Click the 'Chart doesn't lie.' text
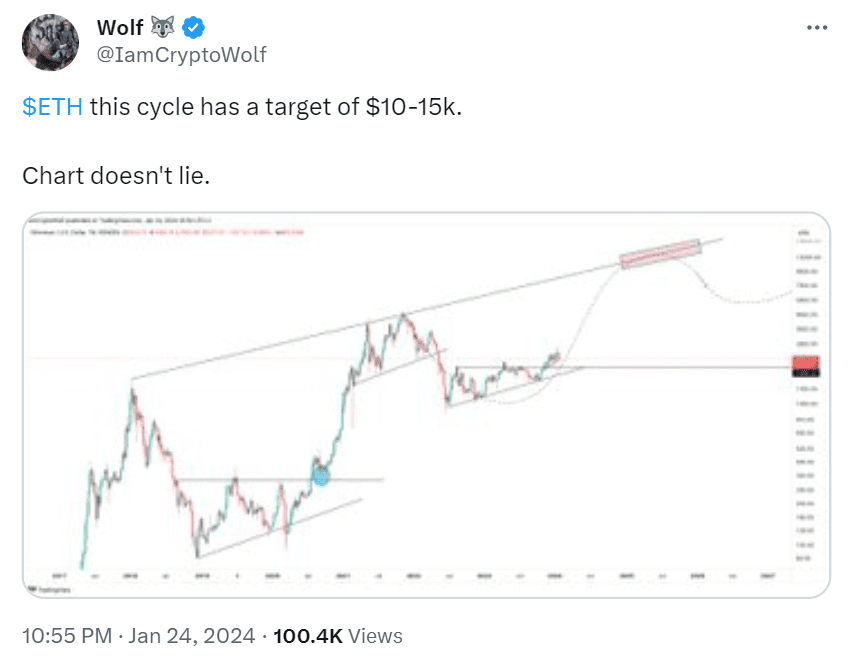This screenshot has width=850, height=656. pyautogui.click(x=117, y=175)
